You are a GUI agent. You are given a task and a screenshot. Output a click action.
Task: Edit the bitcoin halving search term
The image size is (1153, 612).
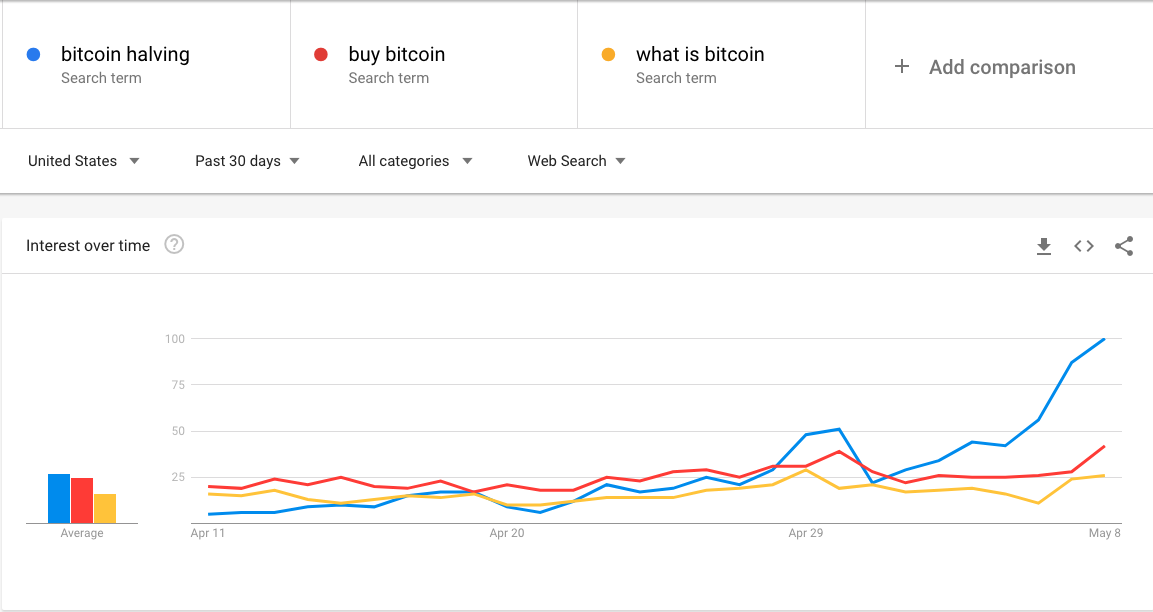coord(125,55)
